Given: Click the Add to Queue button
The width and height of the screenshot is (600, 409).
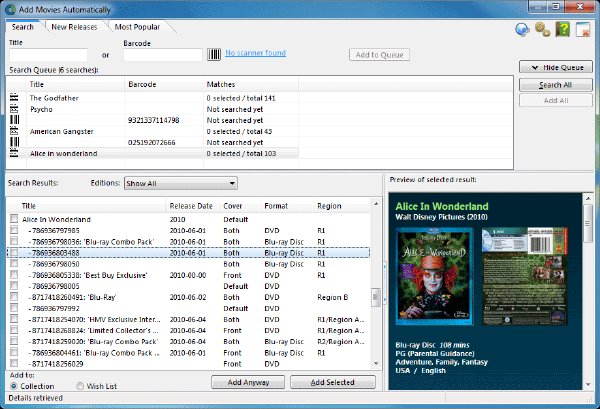Looking at the screenshot, I should click(379, 55).
